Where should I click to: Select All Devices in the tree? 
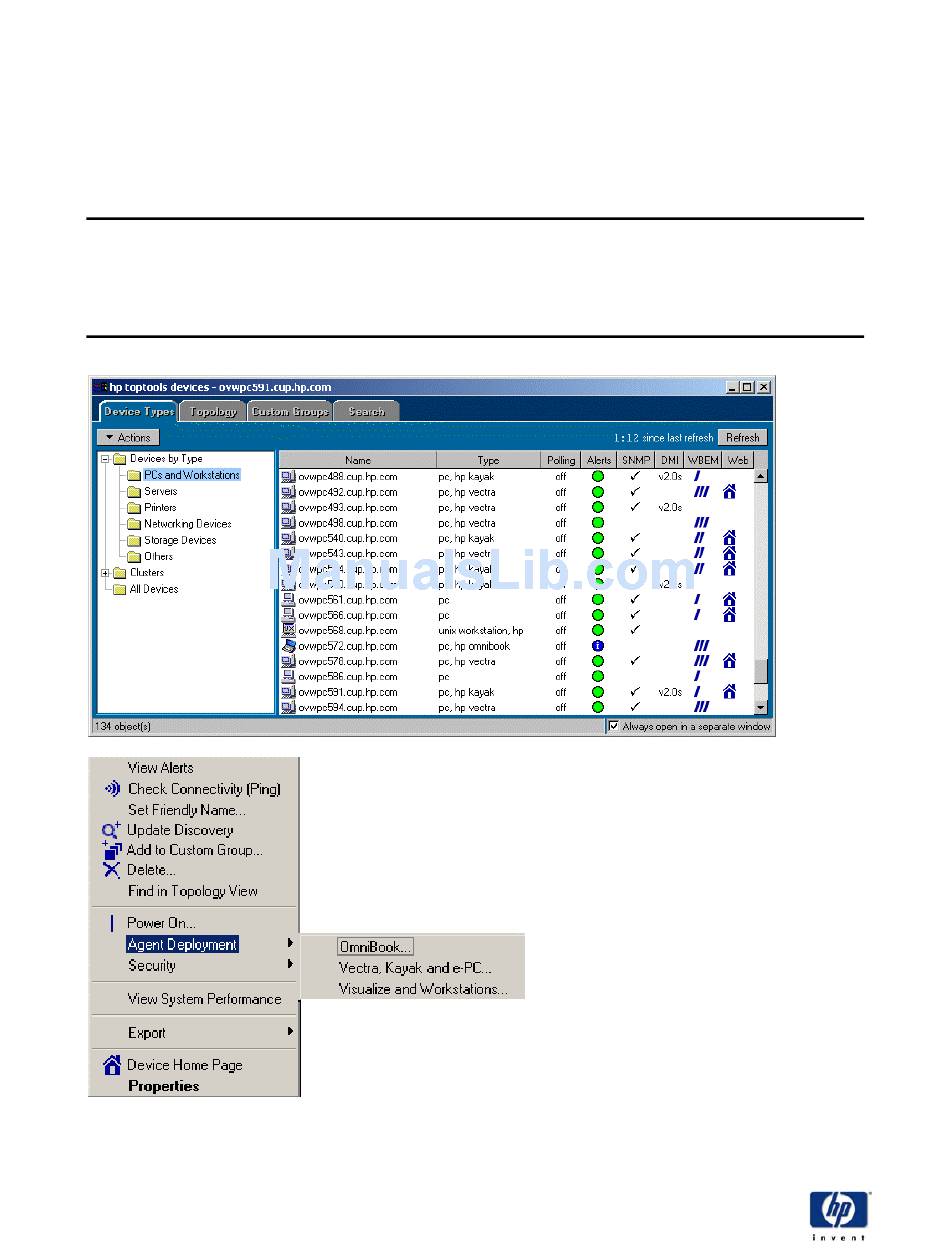point(154,589)
